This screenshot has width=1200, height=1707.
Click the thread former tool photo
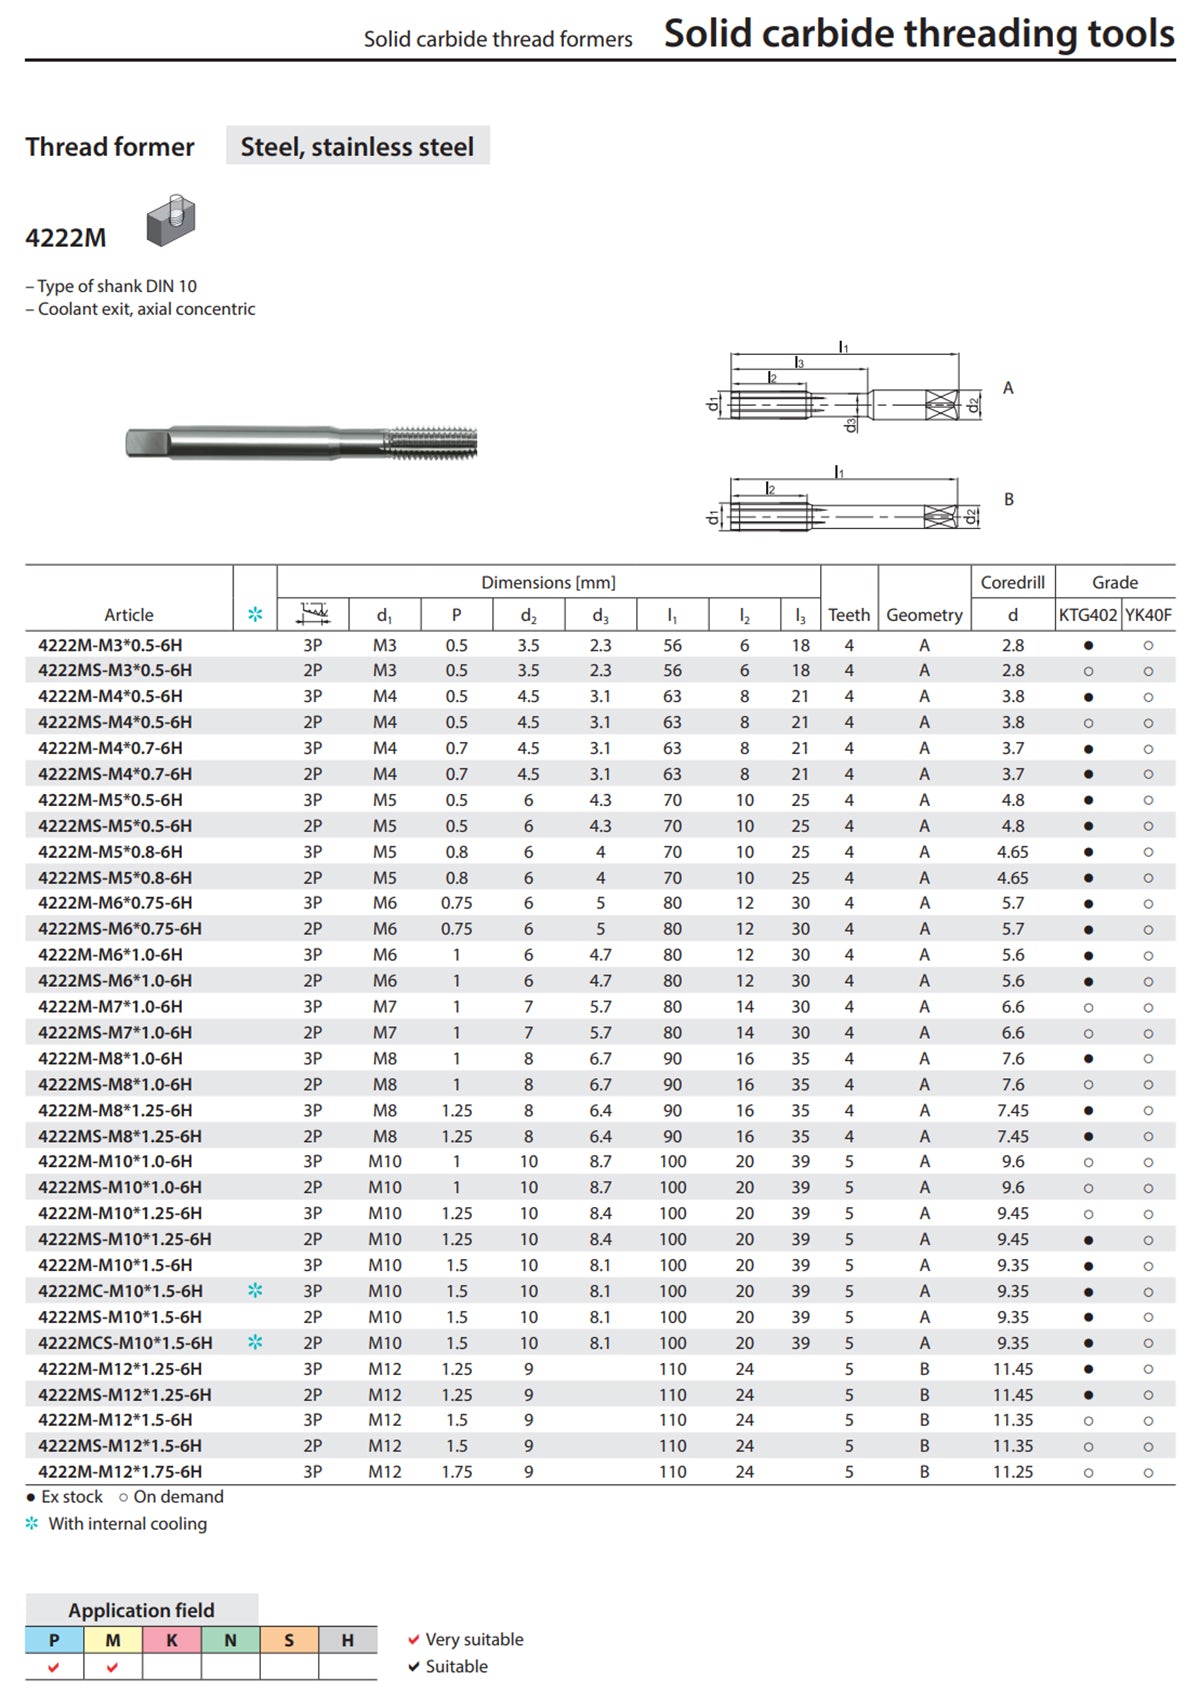(301, 442)
